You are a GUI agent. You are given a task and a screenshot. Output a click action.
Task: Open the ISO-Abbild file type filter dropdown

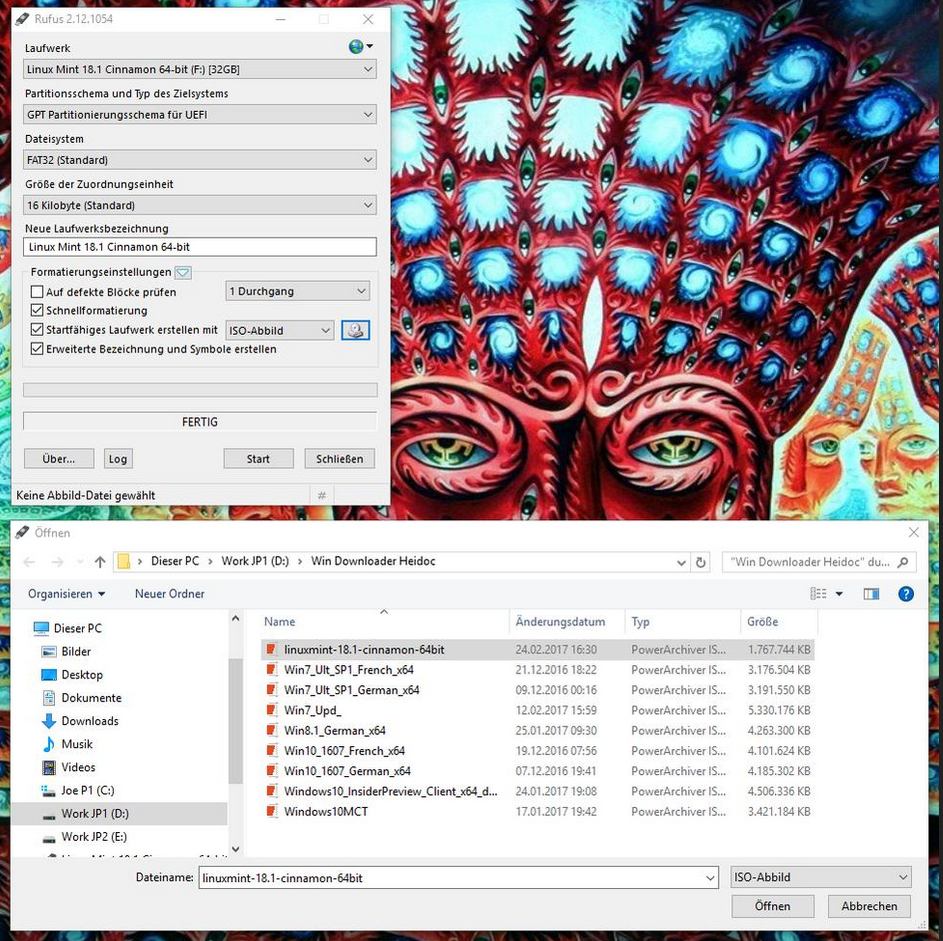click(821, 877)
